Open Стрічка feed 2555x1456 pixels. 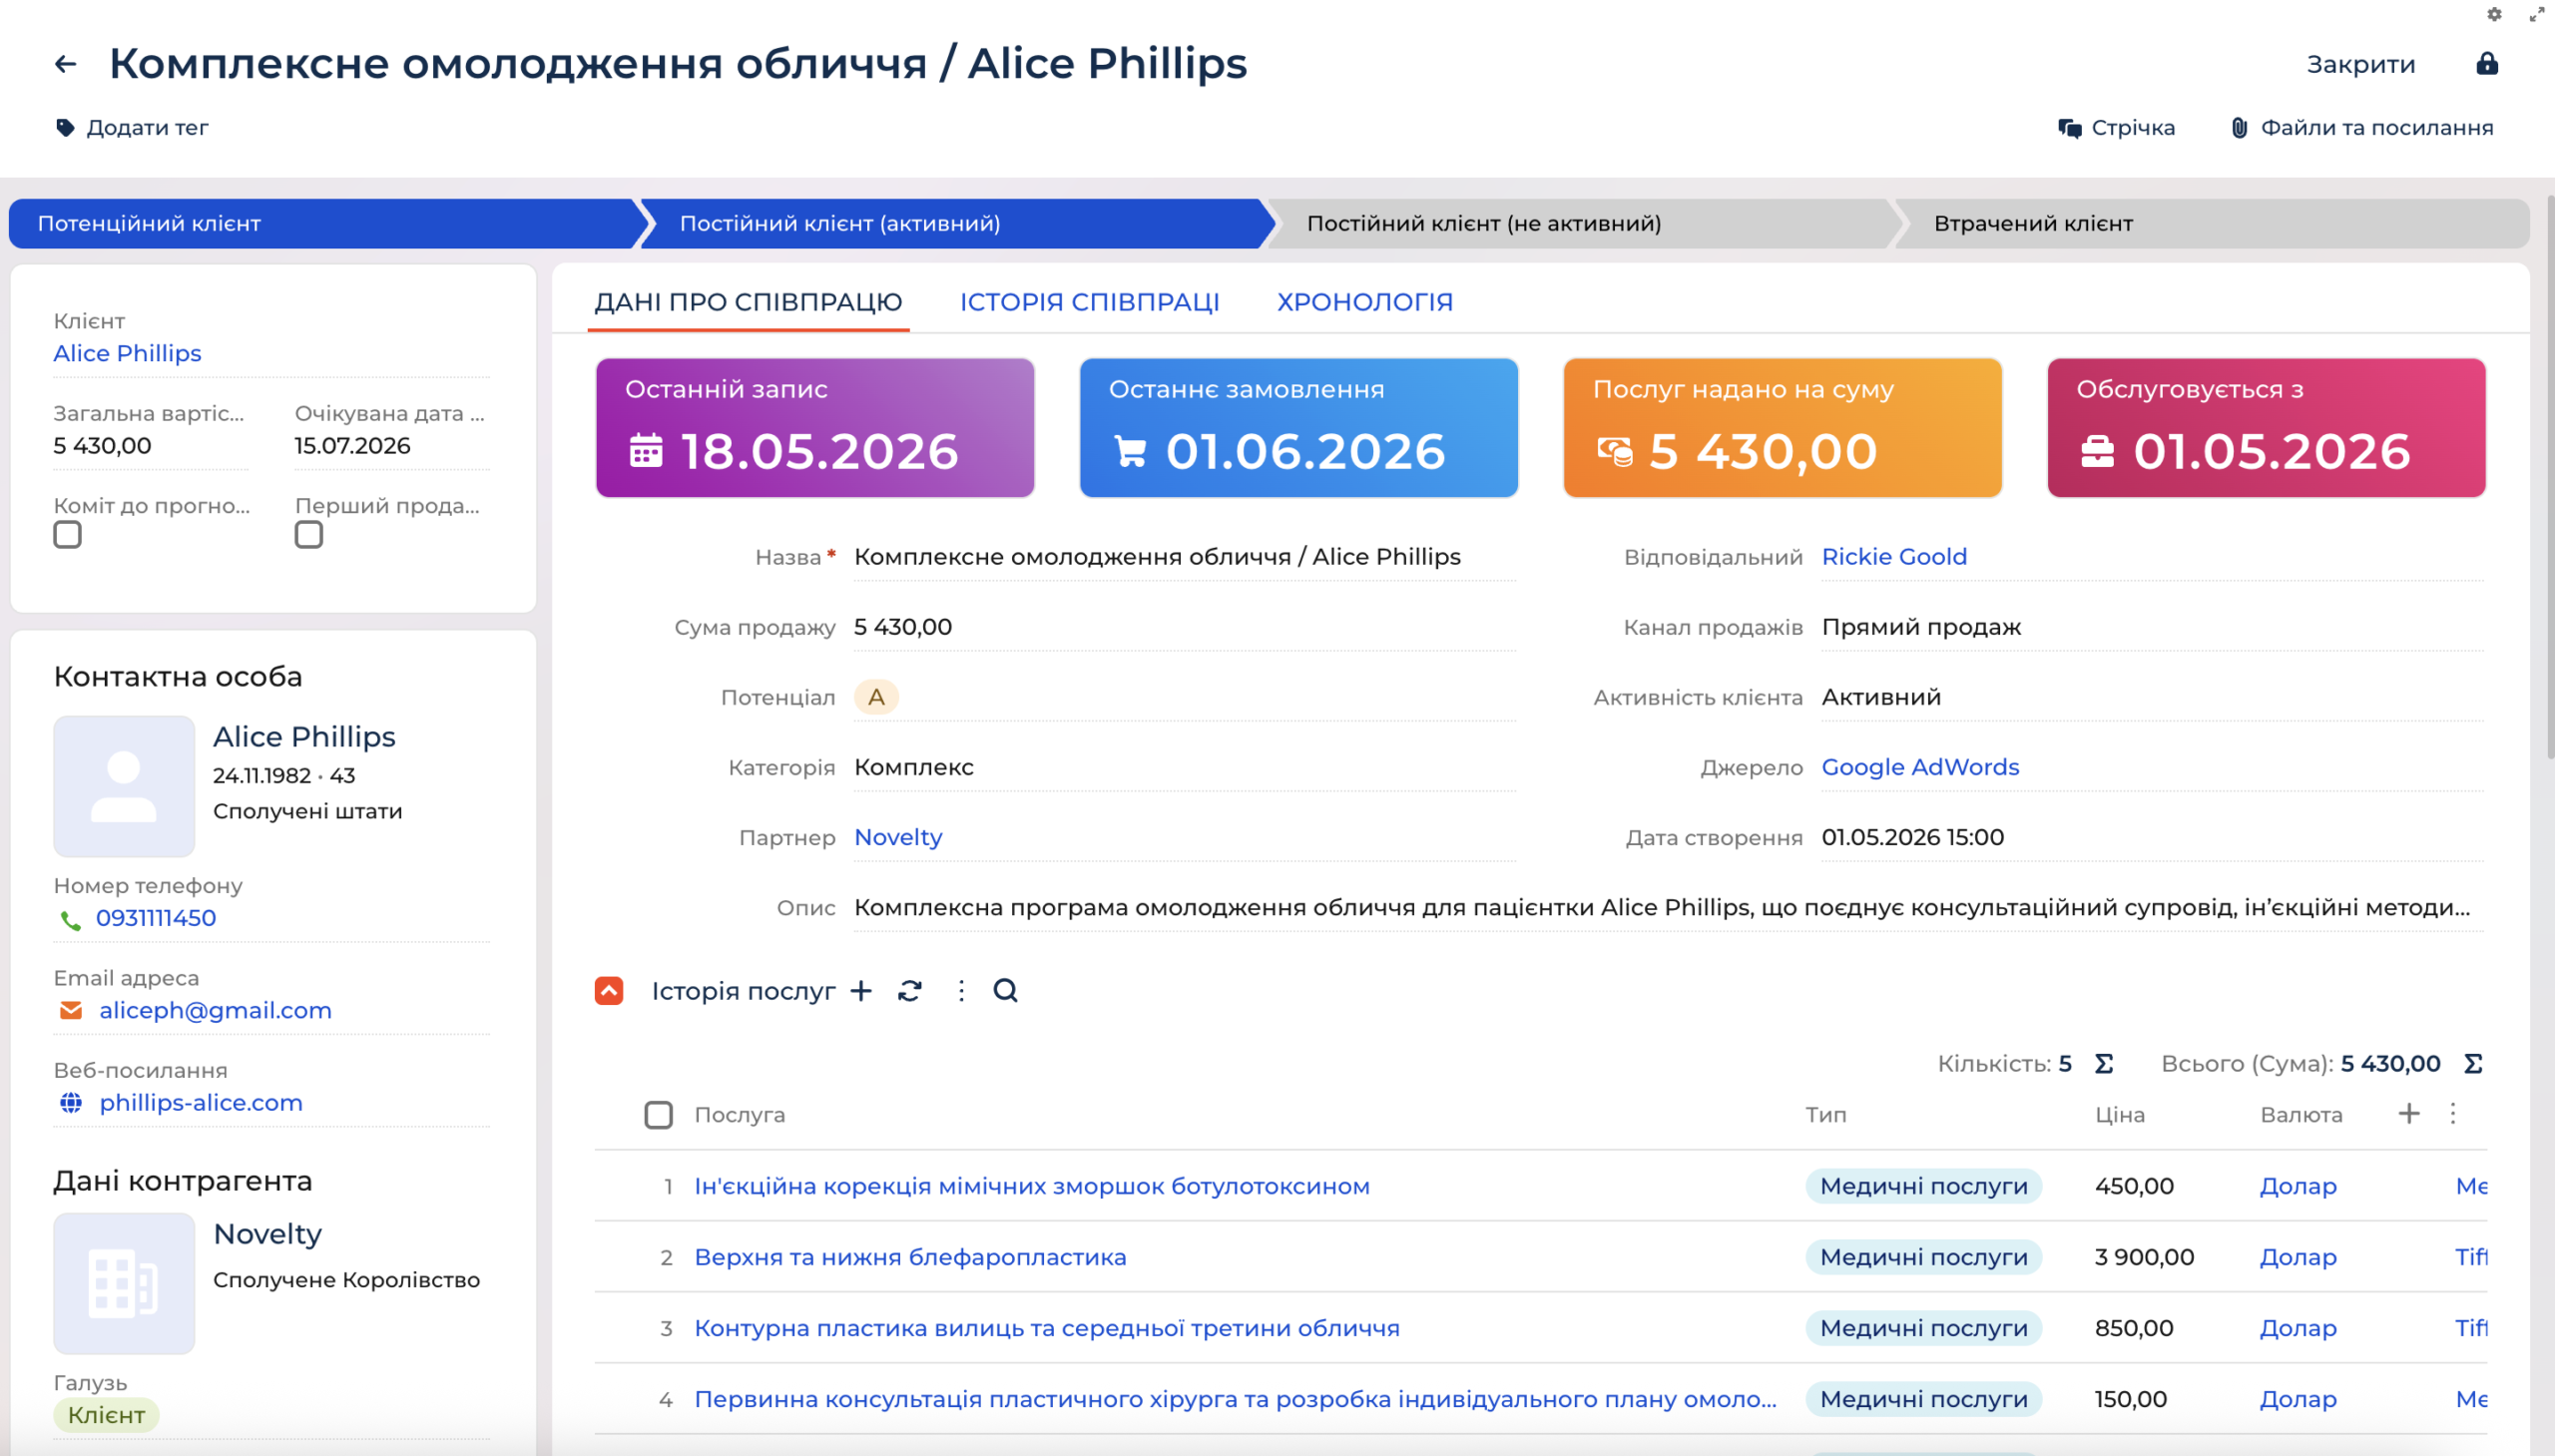2133,128
